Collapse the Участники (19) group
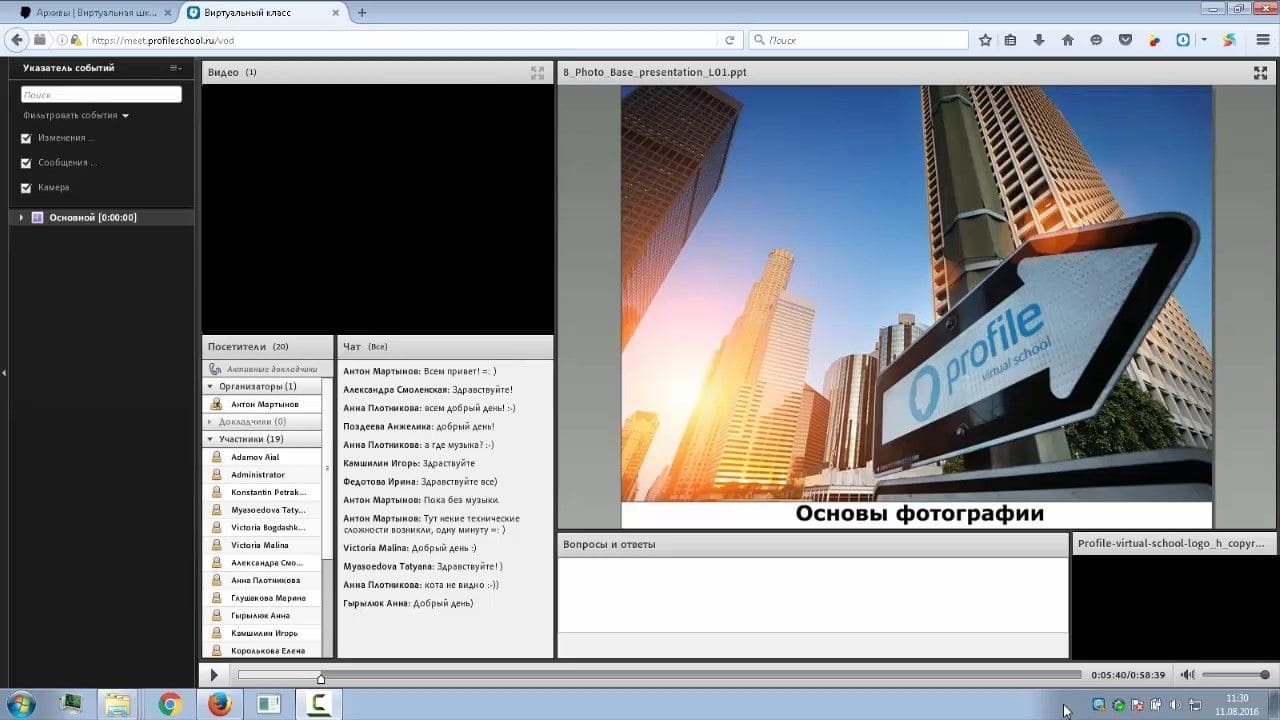The height and width of the screenshot is (720, 1280). [x=211, y=439]
